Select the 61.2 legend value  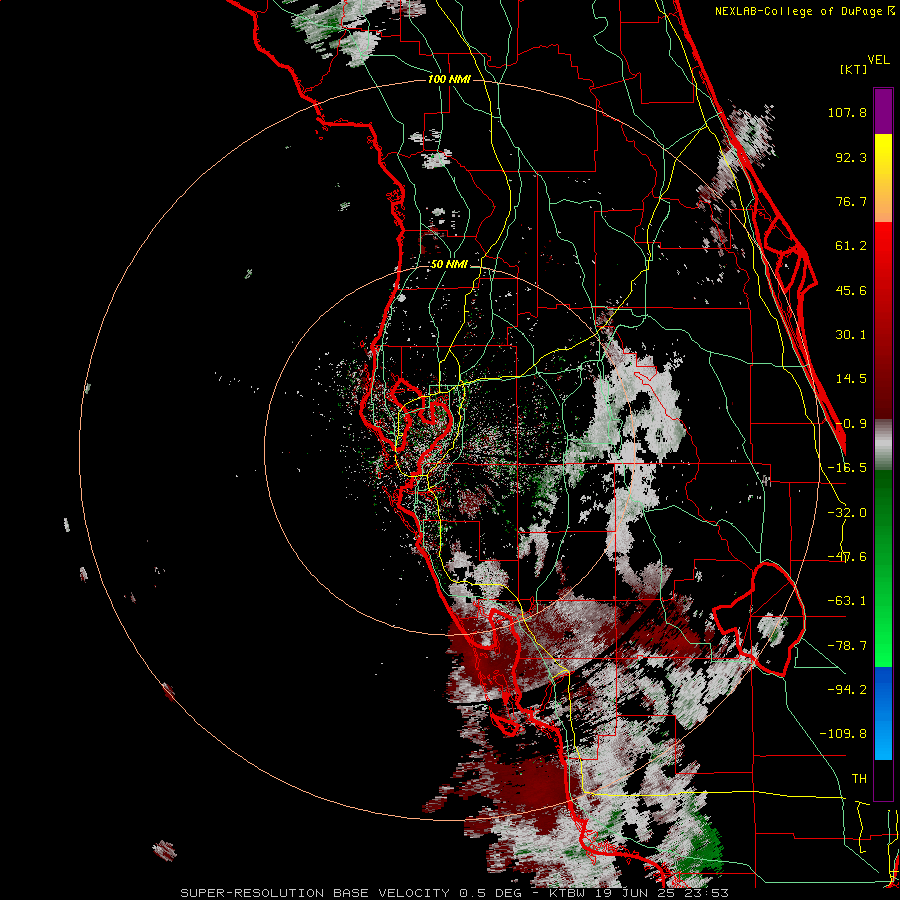coord(851,246)
